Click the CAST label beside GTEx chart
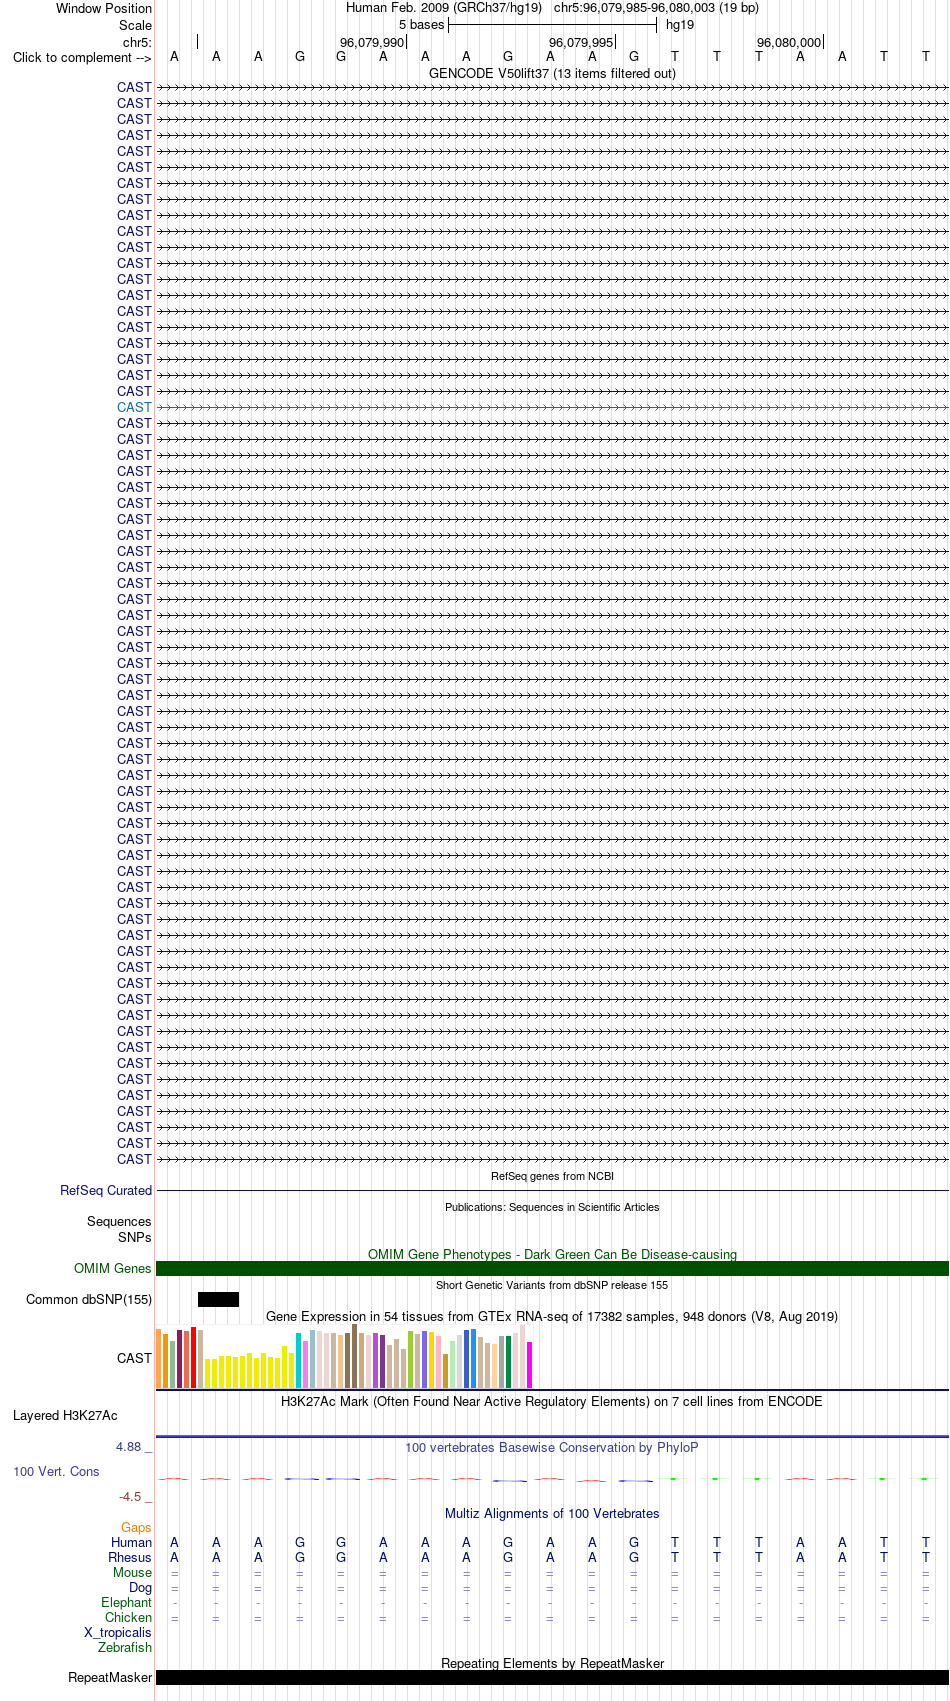950x1701 pixels. 134,1359
